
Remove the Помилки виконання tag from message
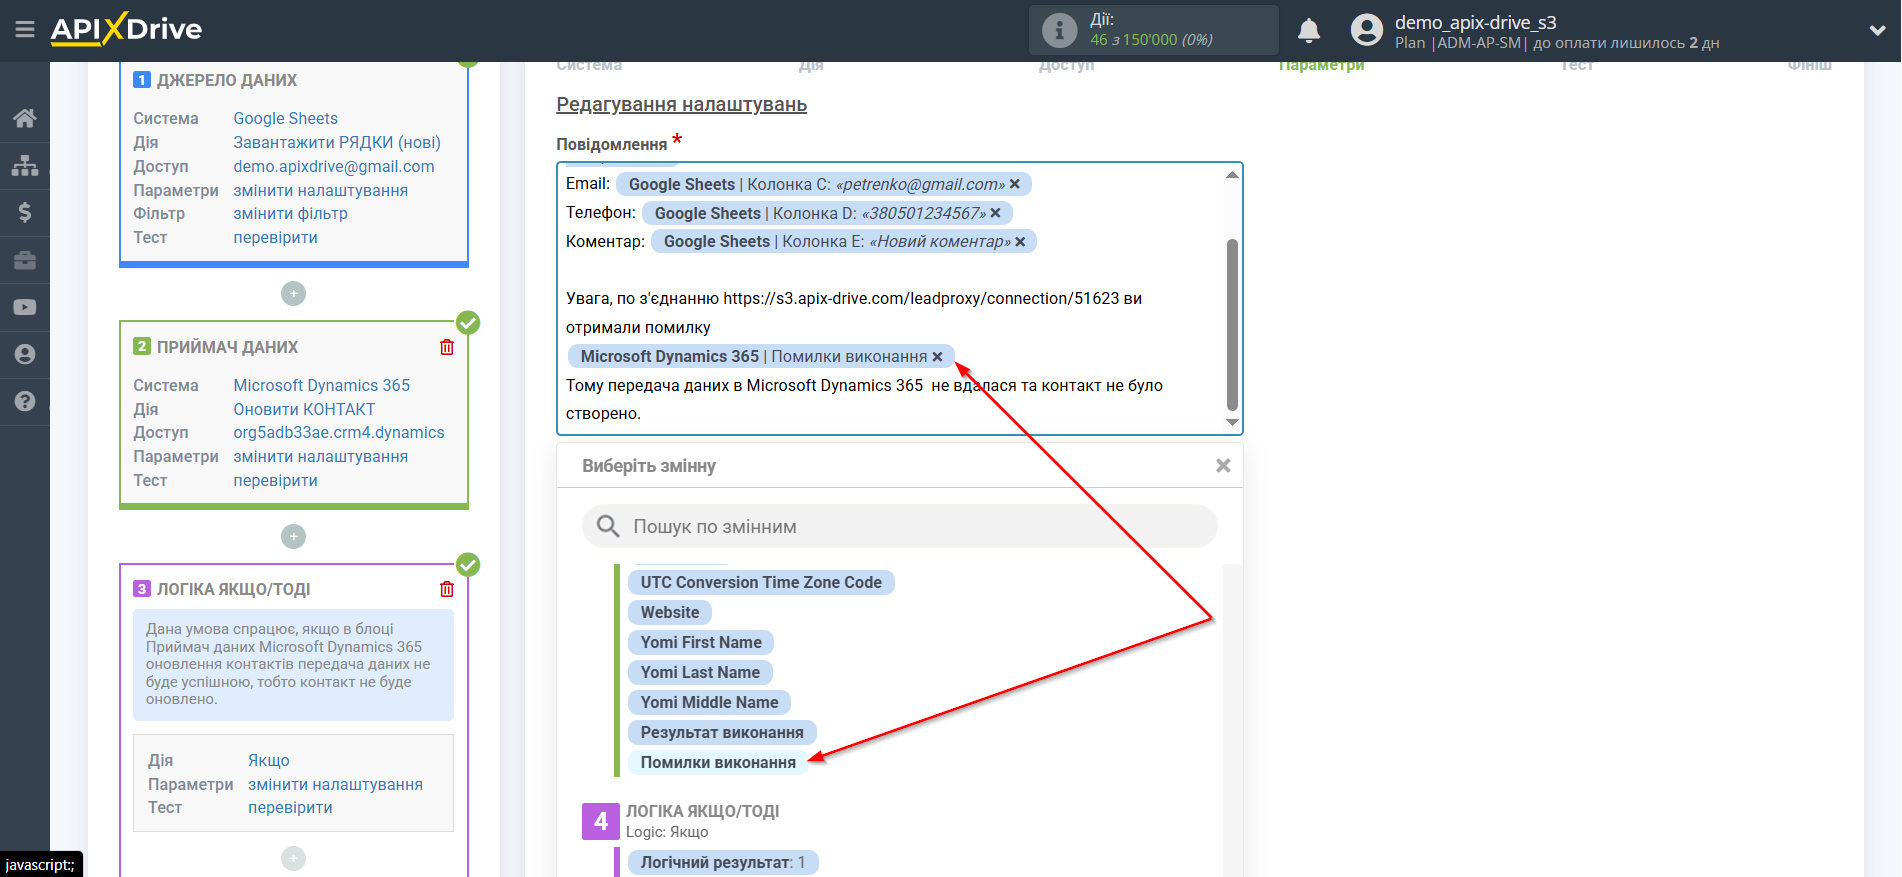(x=938, y=357)
